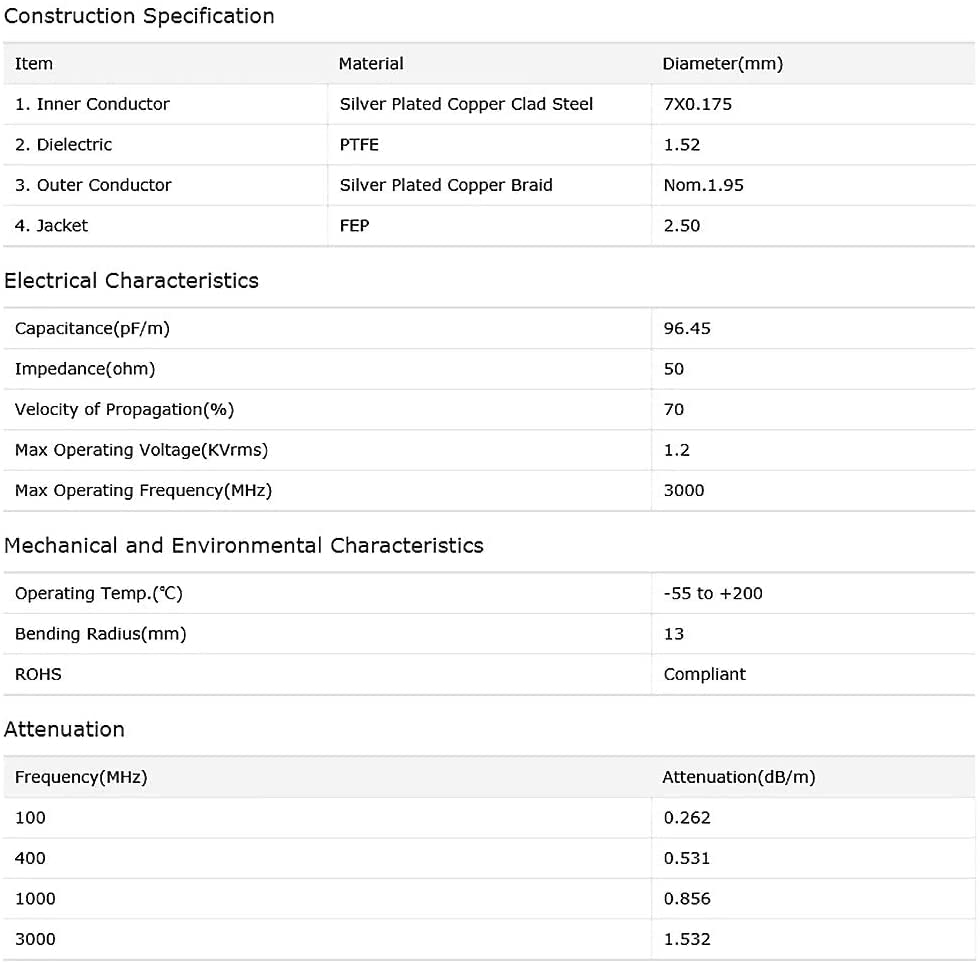This screenshot has height=963, width=980.
Task: Select the Attenuation(dB/m) column header
Action: [739, 777]
